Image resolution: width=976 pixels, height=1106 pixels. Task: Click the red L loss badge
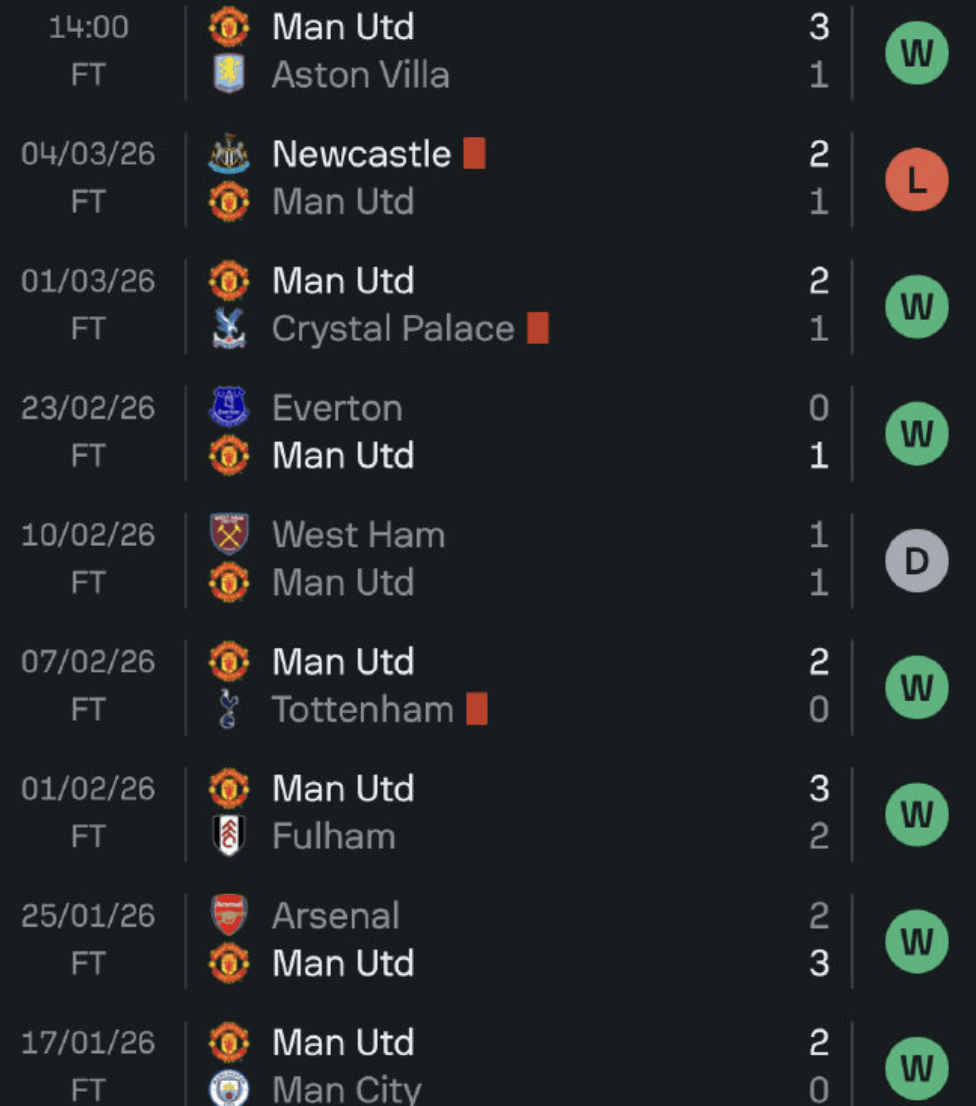(916, 180)
